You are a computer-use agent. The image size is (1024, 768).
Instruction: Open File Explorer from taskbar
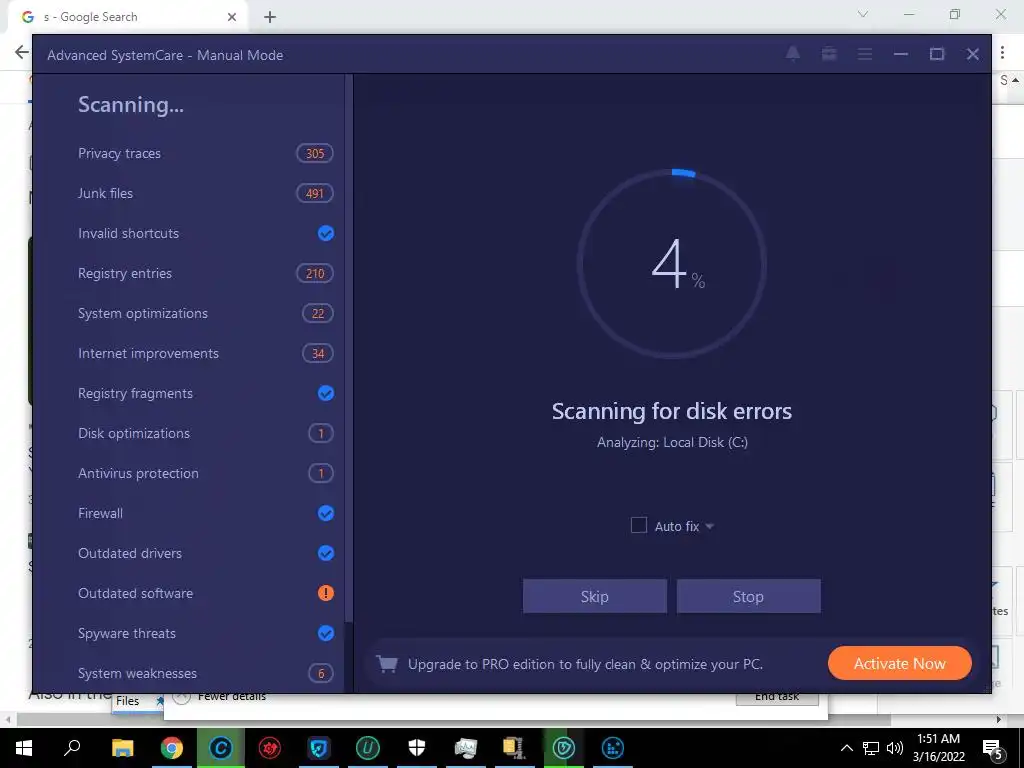pyautogui.click(x=122, y=748)
